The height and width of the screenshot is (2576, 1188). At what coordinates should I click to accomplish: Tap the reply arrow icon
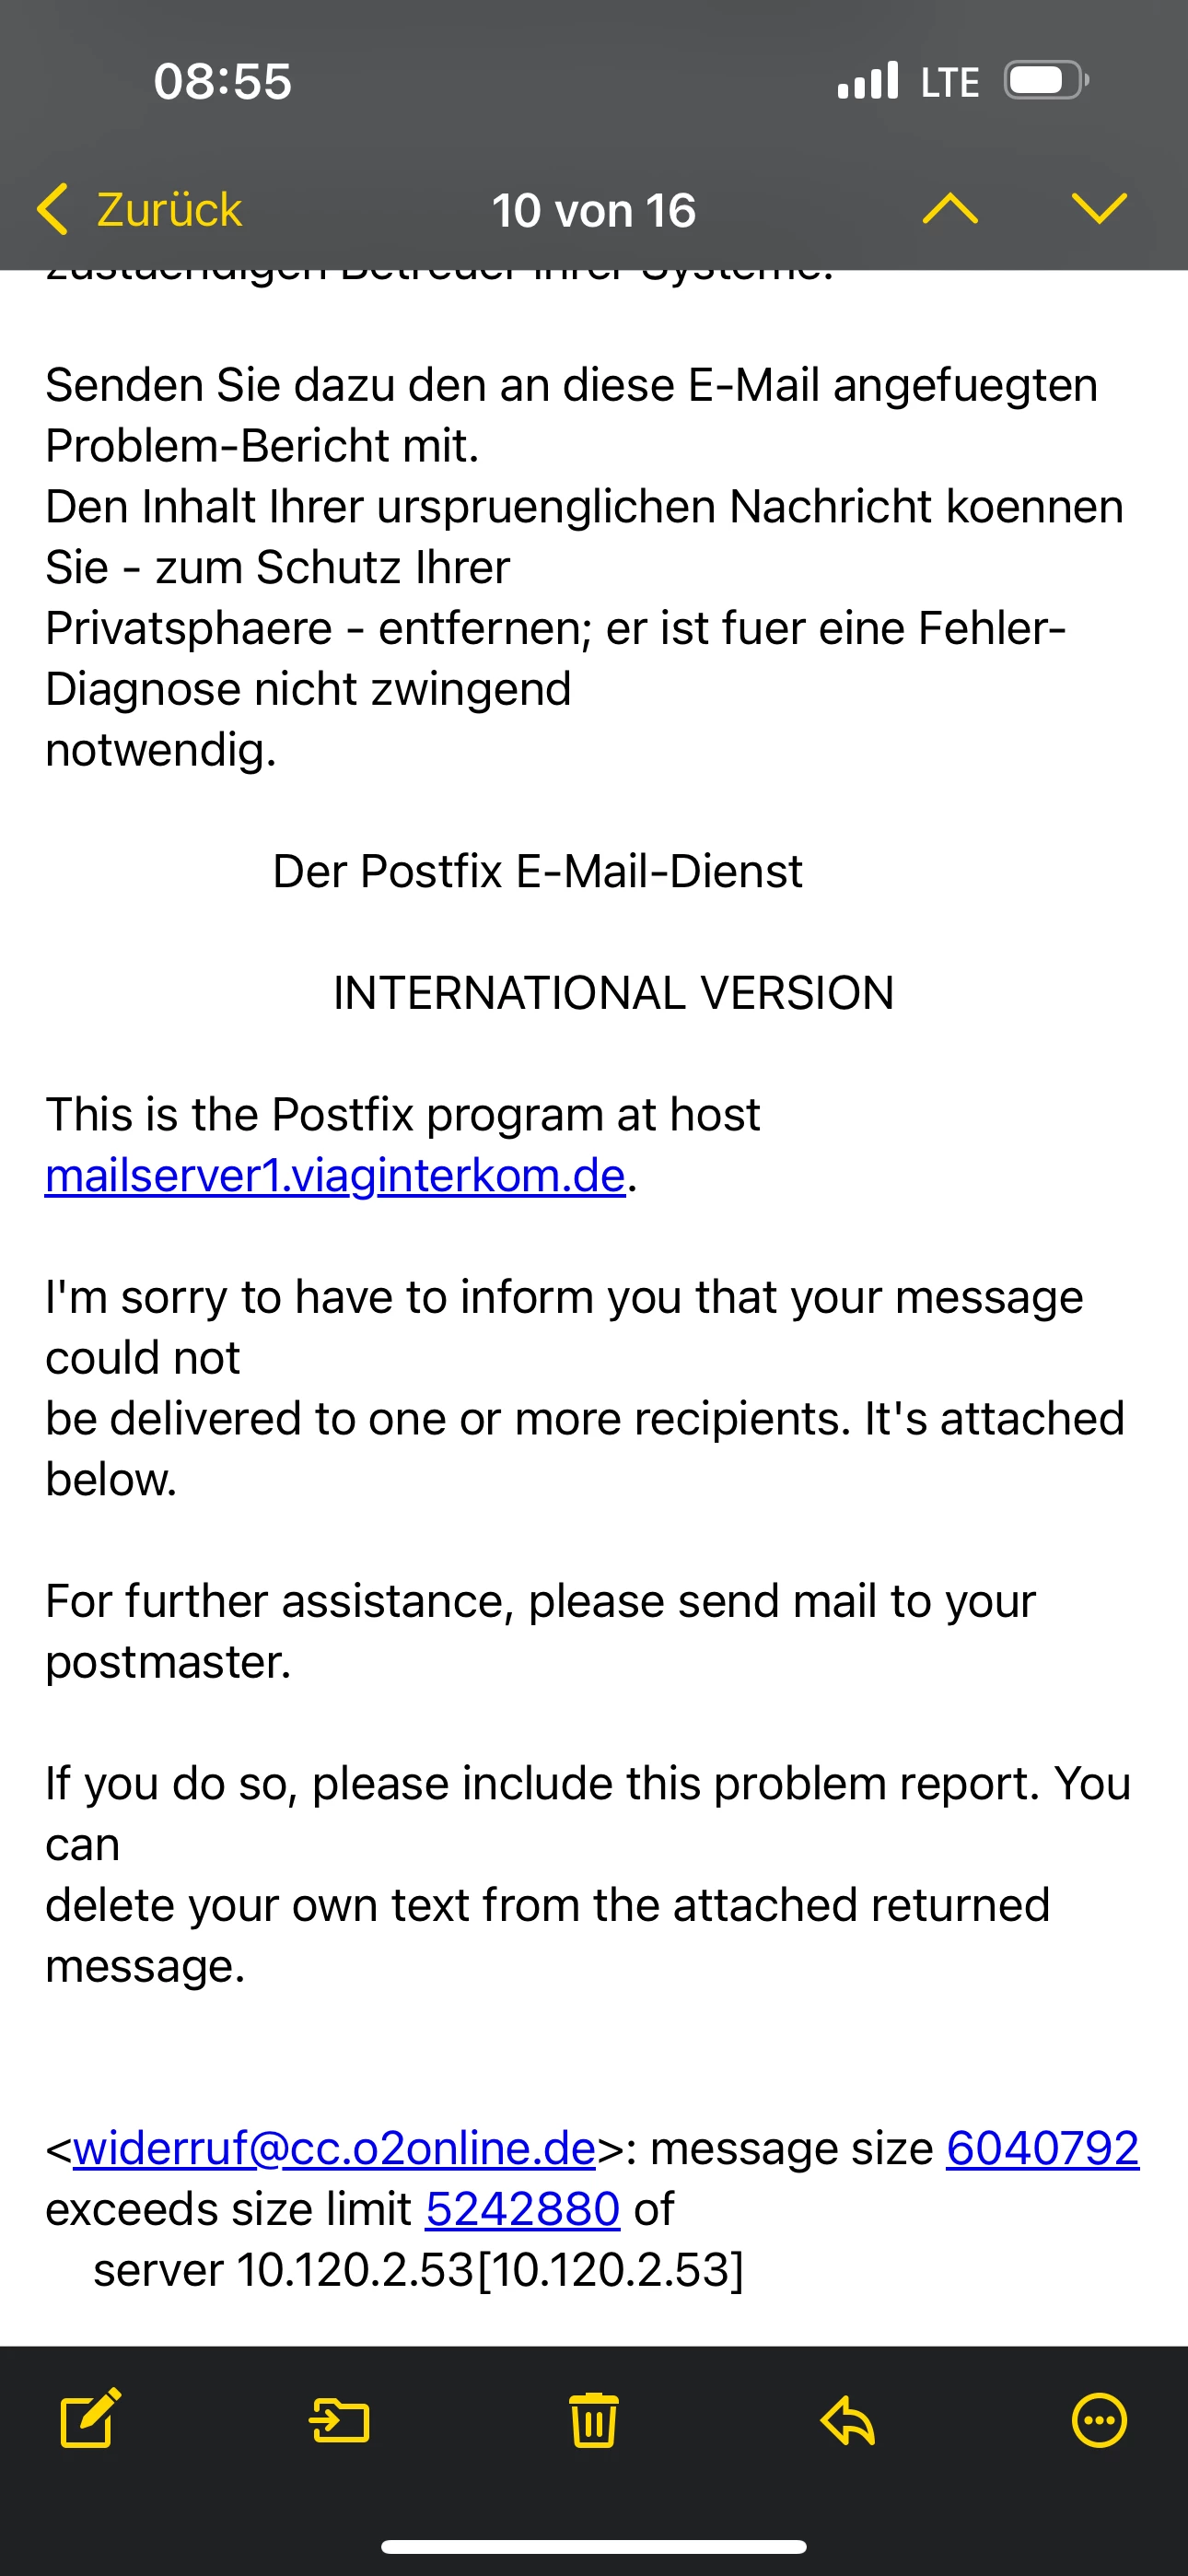848,2420
